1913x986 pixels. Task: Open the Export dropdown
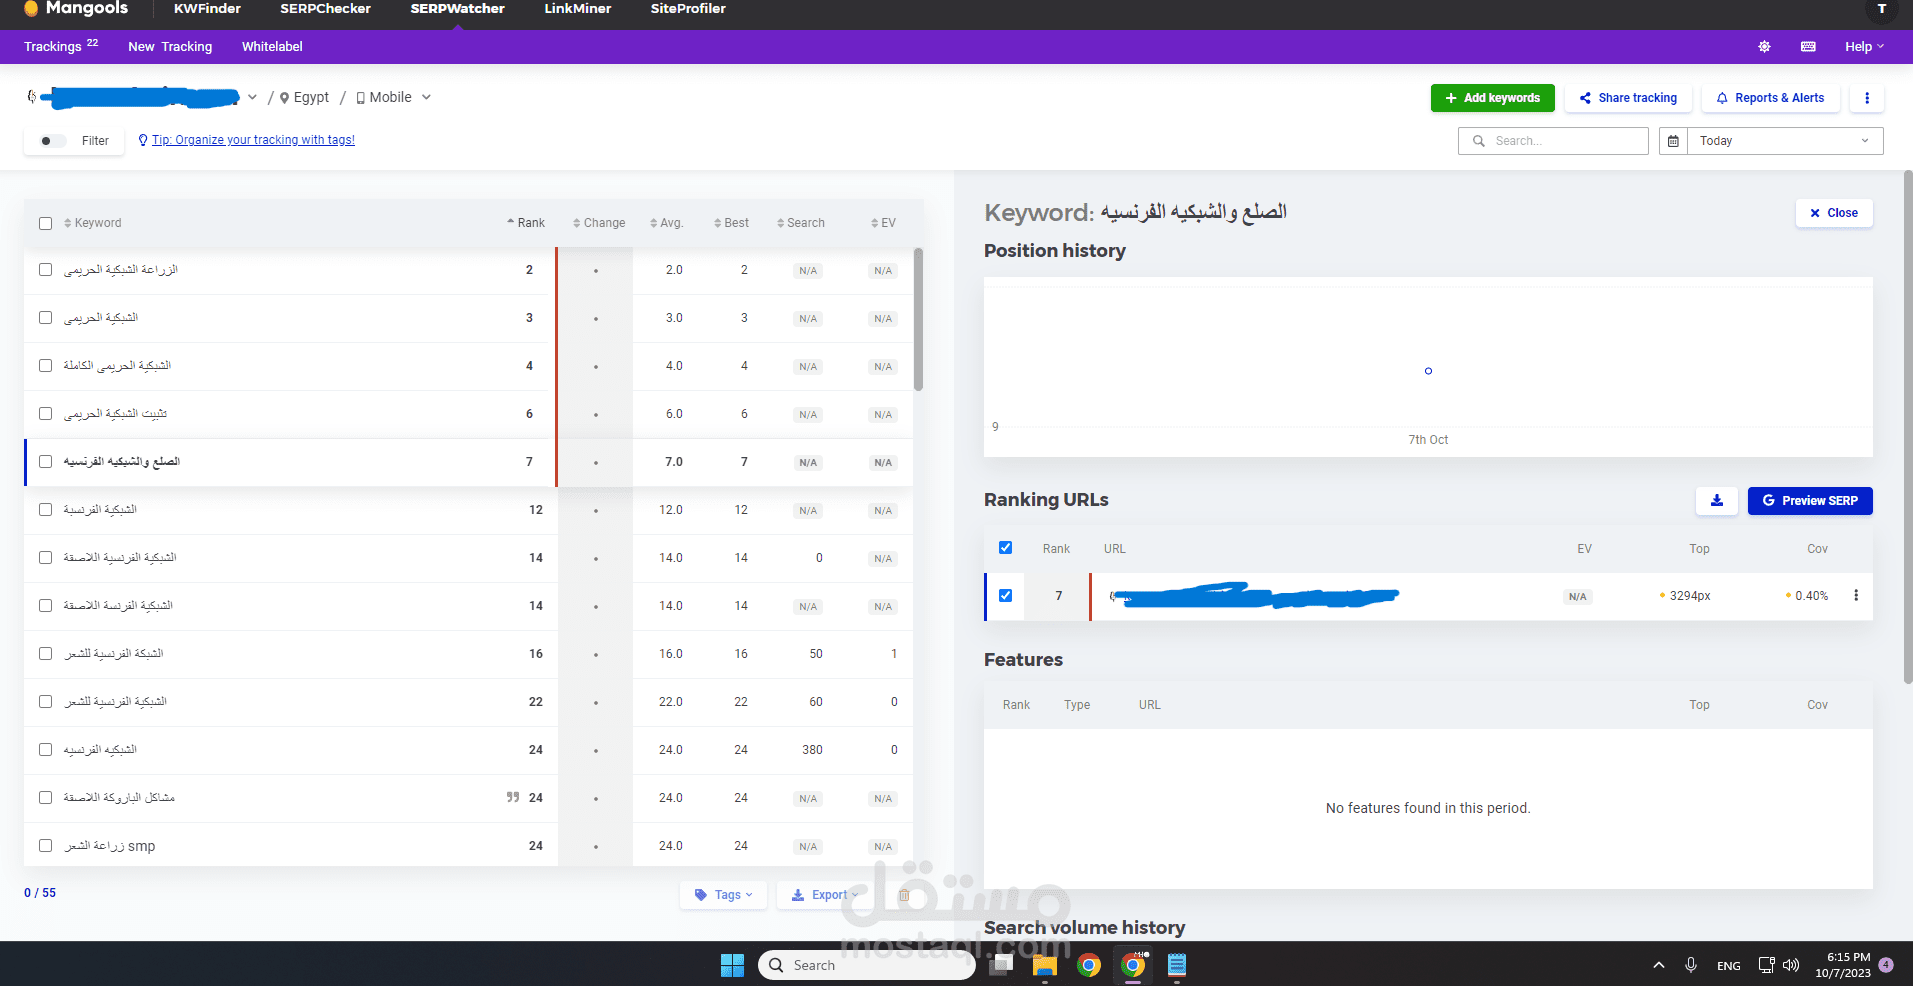tap(825, 895)
